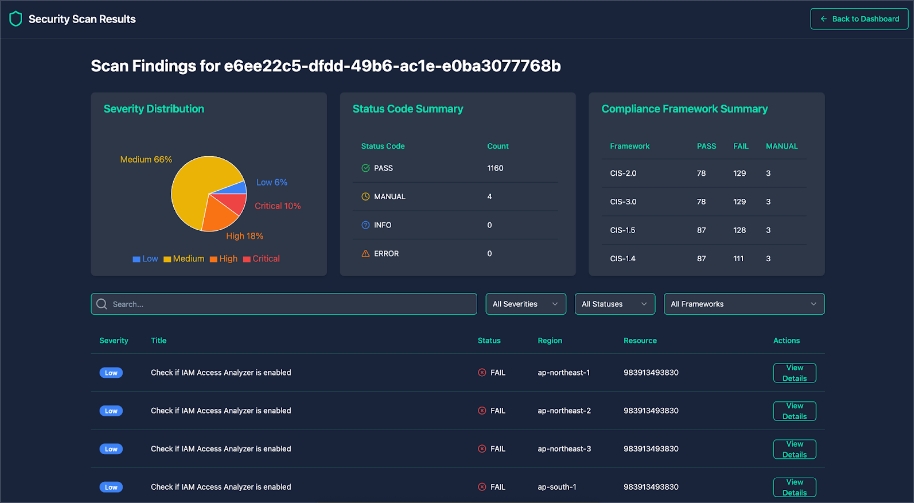Toggle Medium series in pie legend
Screen dimensions: 914x503
pyautogui.click(x=182, y=259)
